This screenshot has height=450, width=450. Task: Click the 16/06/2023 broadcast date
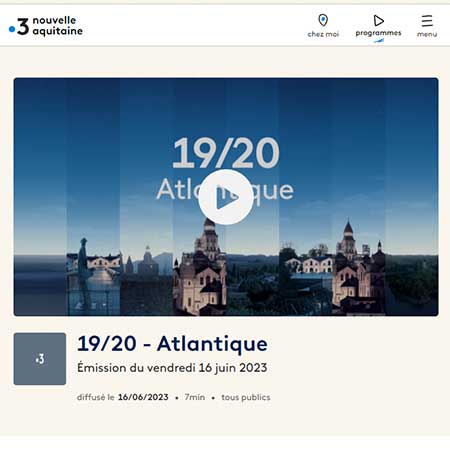[x=143, y=397]
